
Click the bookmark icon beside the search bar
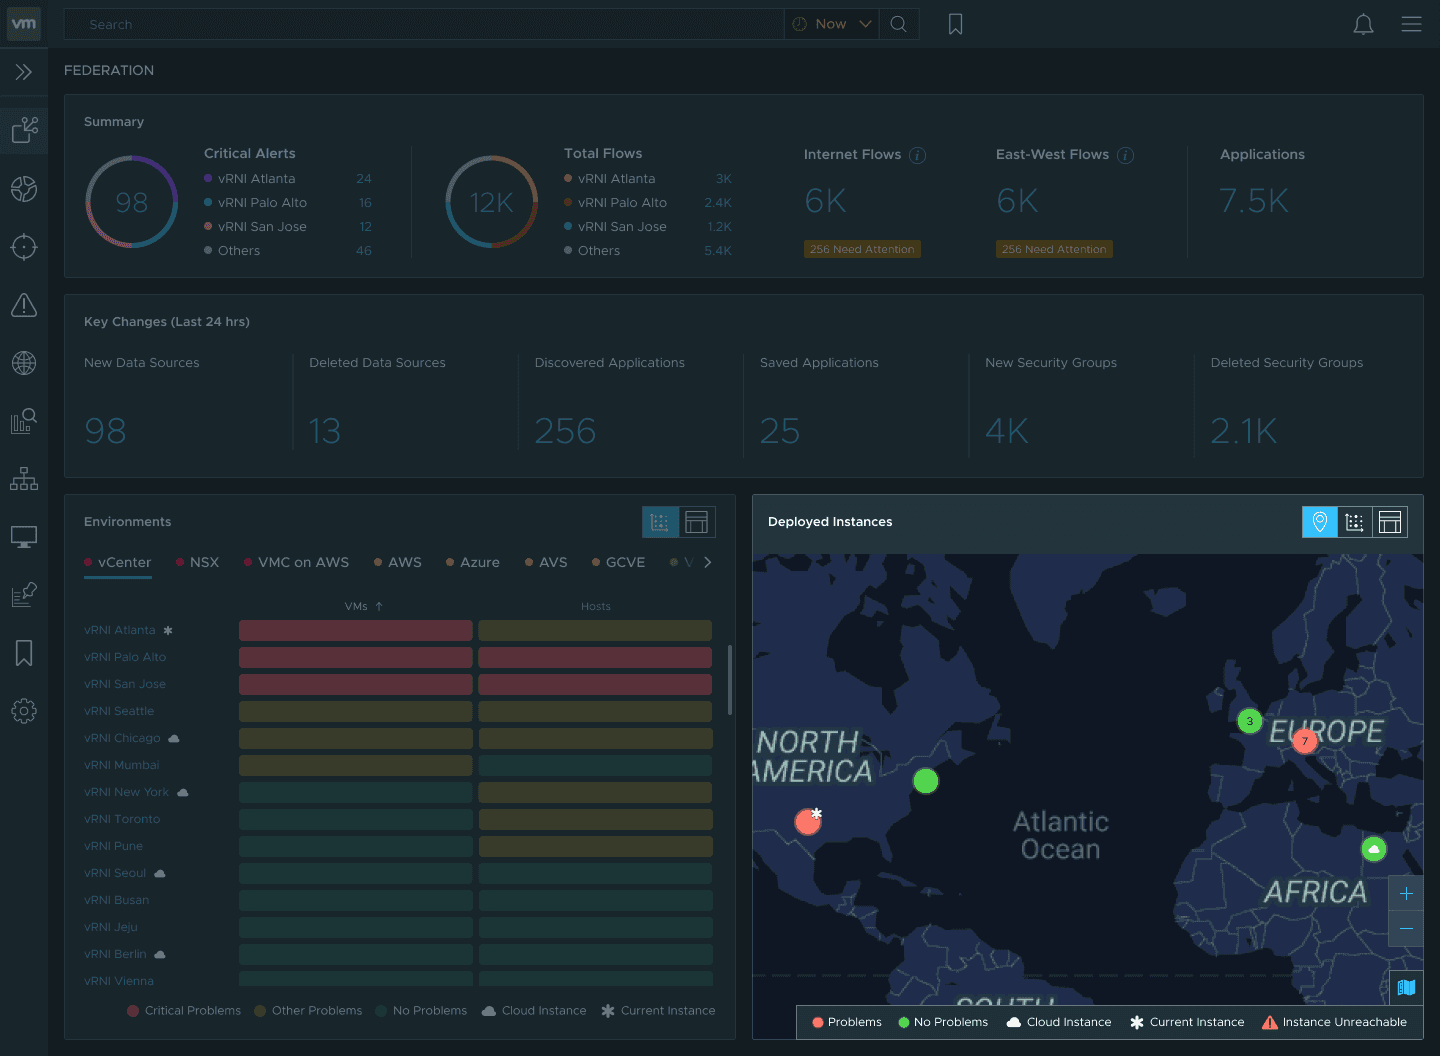pos(955,24)
